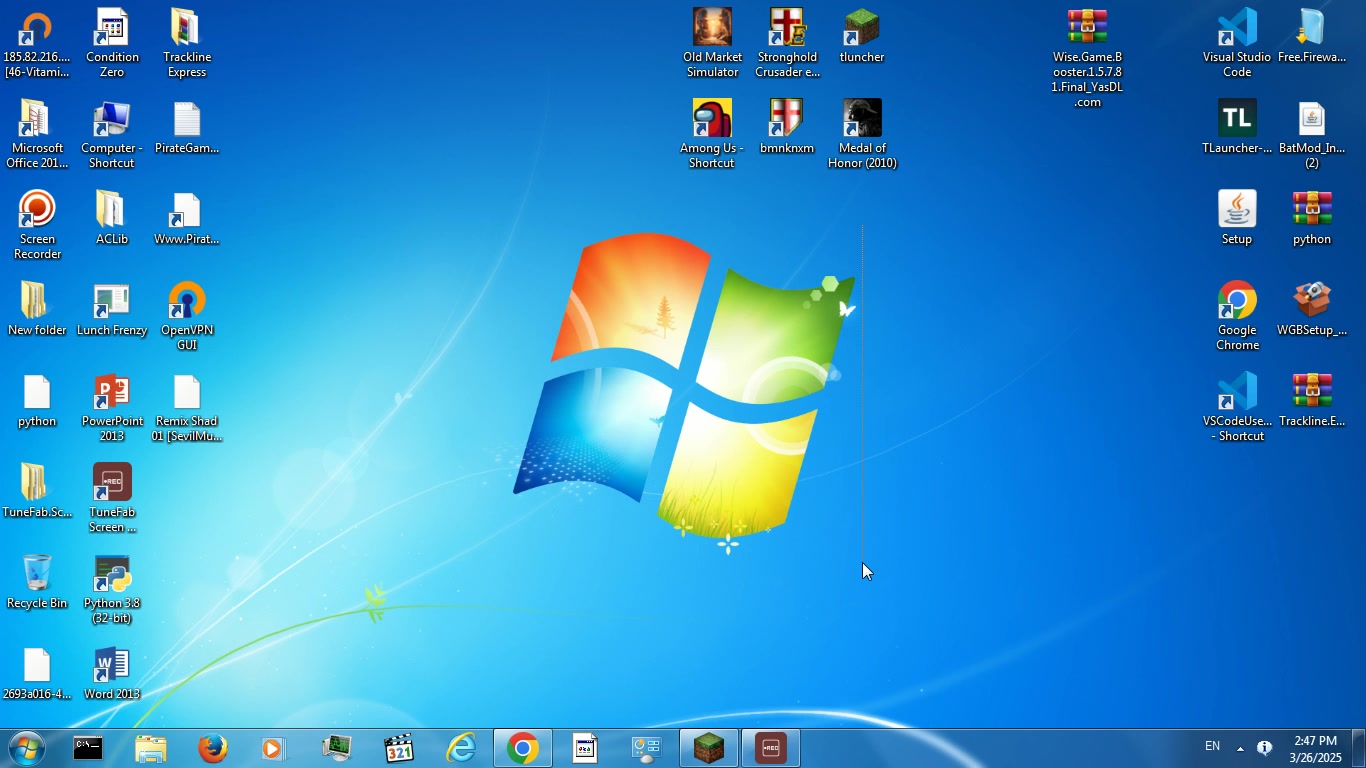Select the python text file on desktop
Image resolution: width=1366 pixels, height=768 pixels.
(37, 401)
